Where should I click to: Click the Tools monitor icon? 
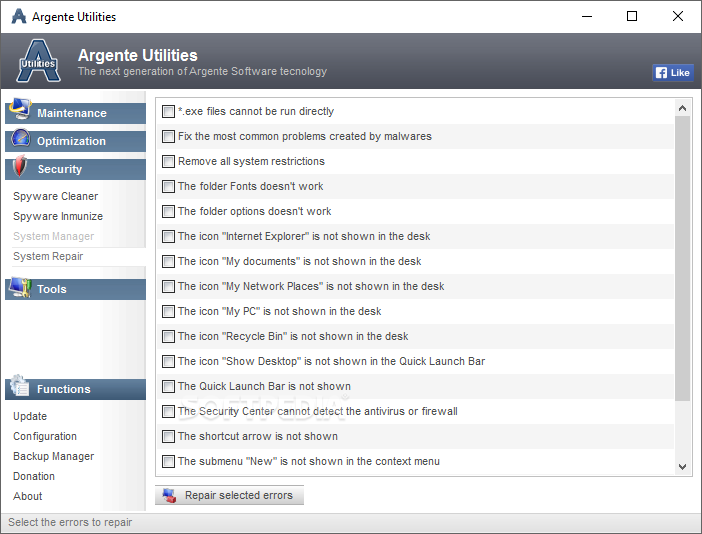click(x=20, y=287)
